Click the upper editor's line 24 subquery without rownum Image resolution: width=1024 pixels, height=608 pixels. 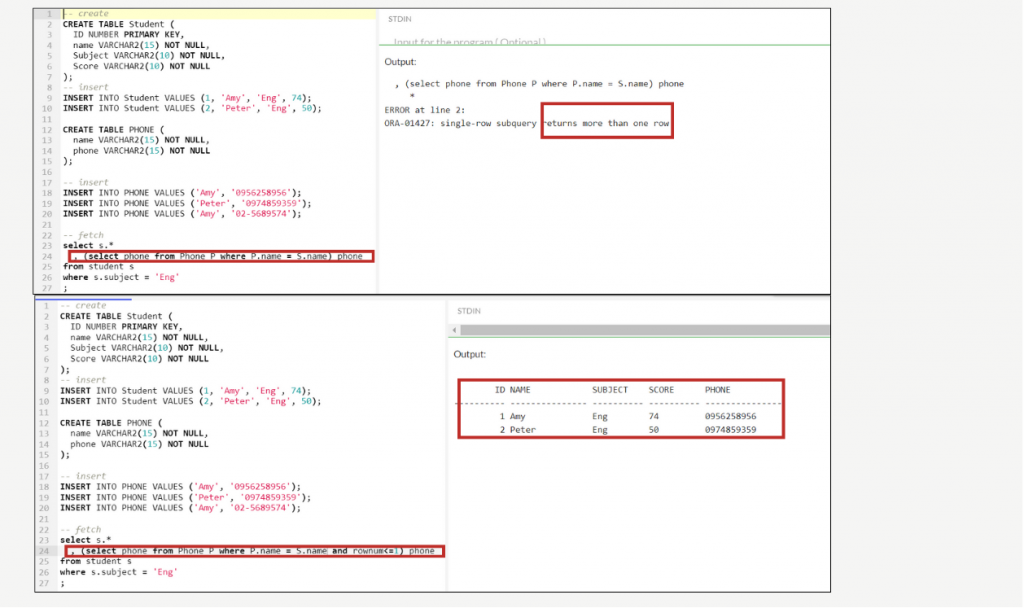coord(218,256)
